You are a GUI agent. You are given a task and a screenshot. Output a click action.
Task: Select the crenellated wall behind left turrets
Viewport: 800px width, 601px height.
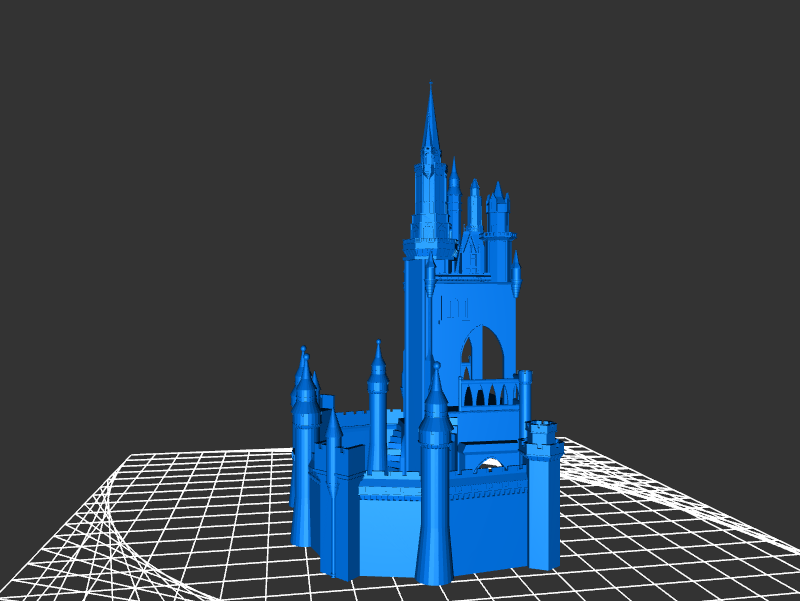tap(350, 418)
